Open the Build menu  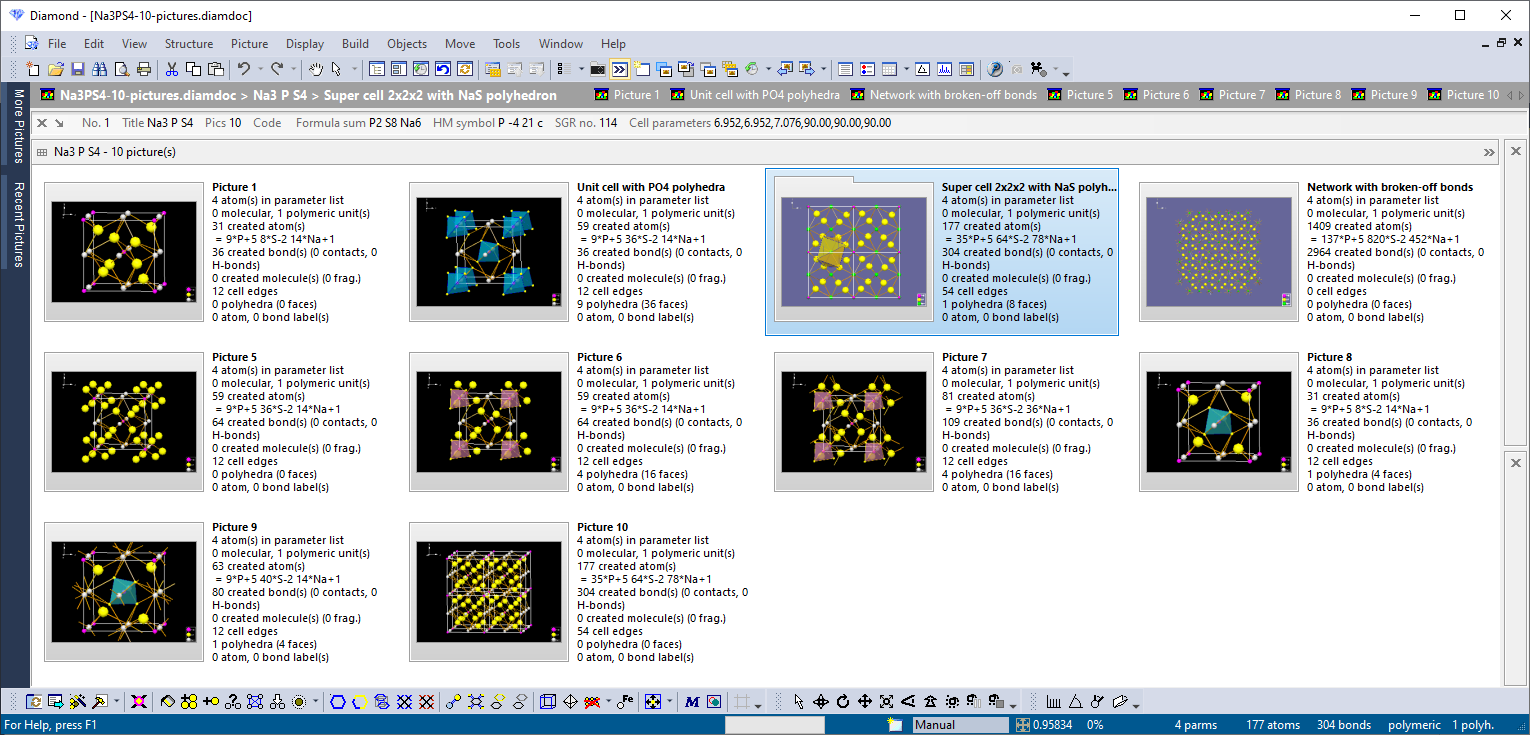(355, 43)
